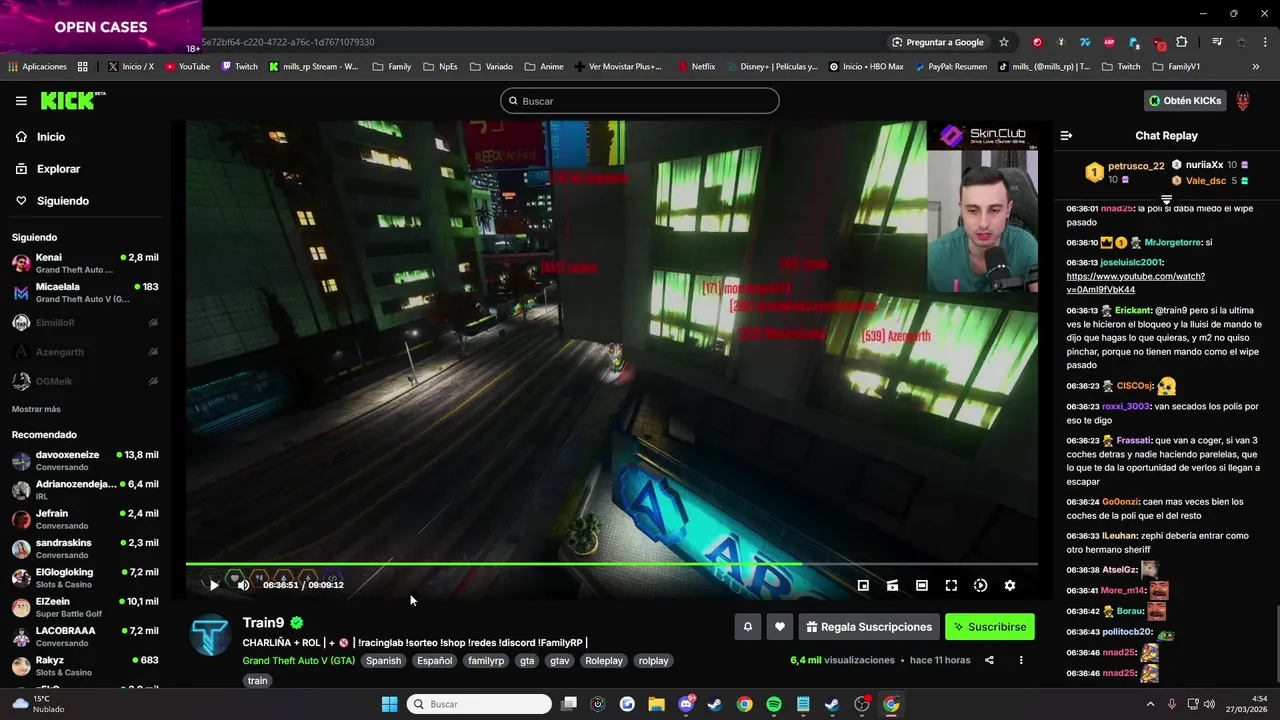1280x720 pixels.
Task: Go to the Kick logo homepage
Action: pos(73,100)
